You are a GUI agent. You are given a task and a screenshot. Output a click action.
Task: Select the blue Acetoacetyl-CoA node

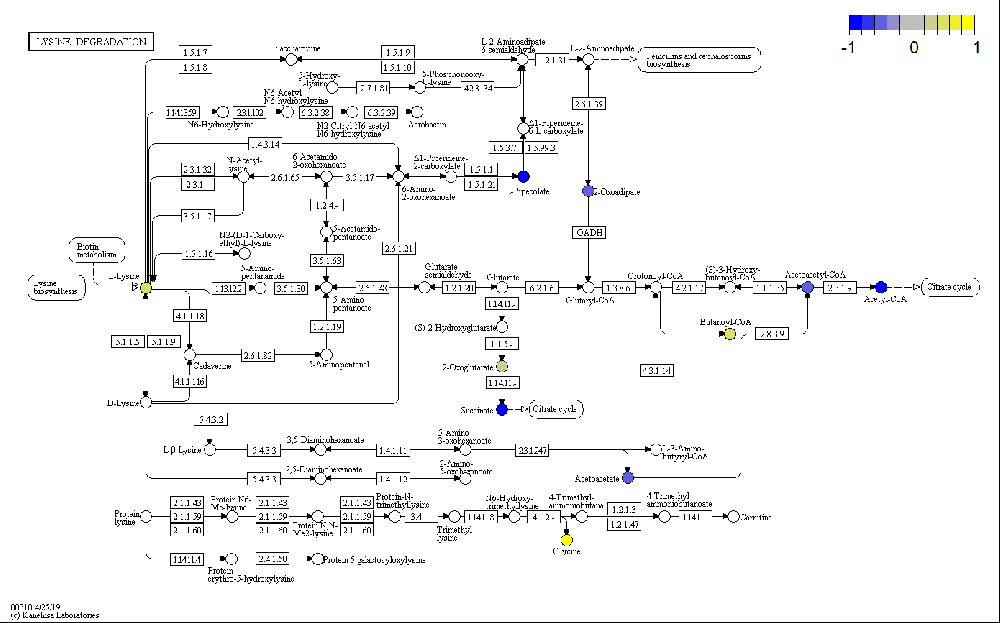click(x=808, y=287)
